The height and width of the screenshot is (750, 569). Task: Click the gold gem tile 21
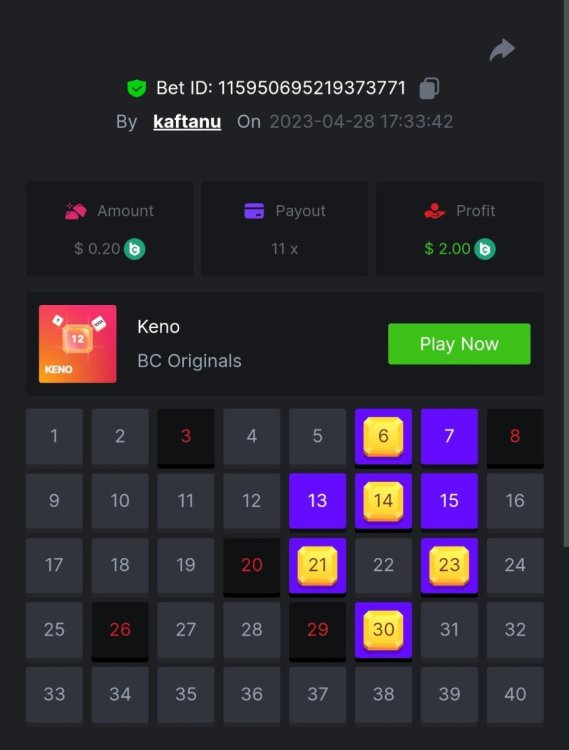[317, 565]
